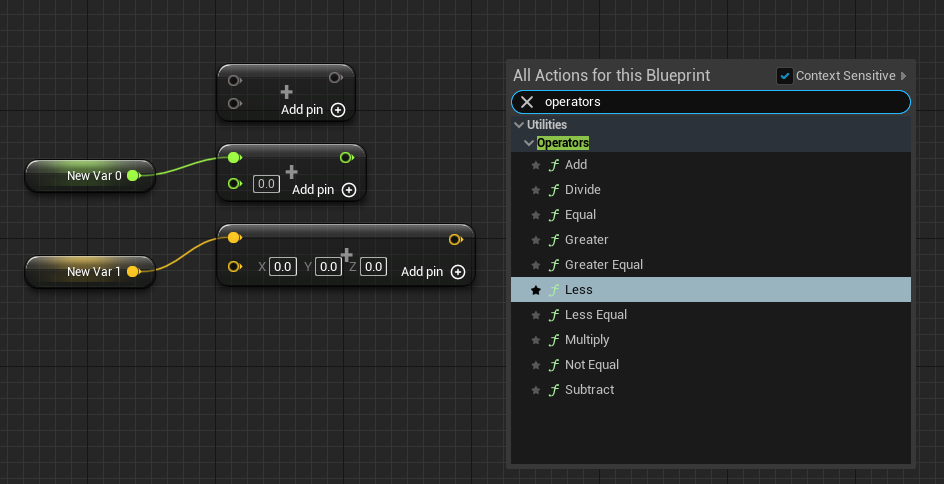The height and width of the screenshot is (484, 944).
Task: Click the gray output pin of wildcard node
Action: click(336, 77)
